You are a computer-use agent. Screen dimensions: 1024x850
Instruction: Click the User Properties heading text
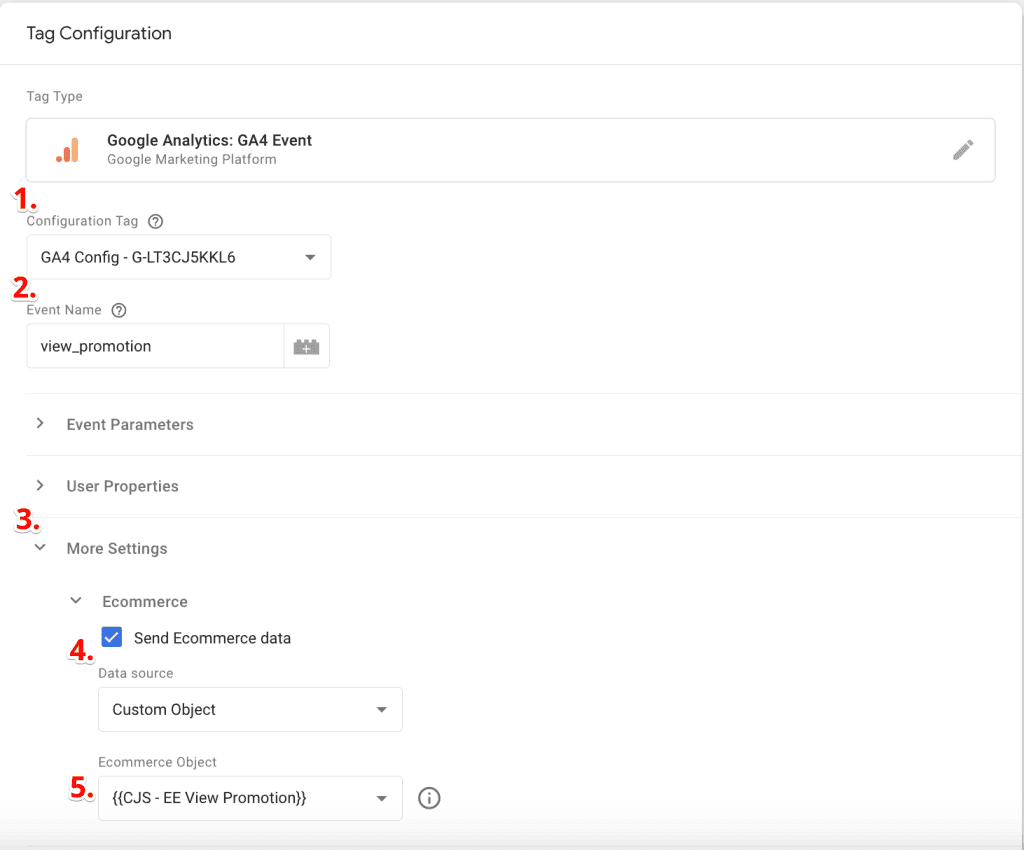coord(122,487)
